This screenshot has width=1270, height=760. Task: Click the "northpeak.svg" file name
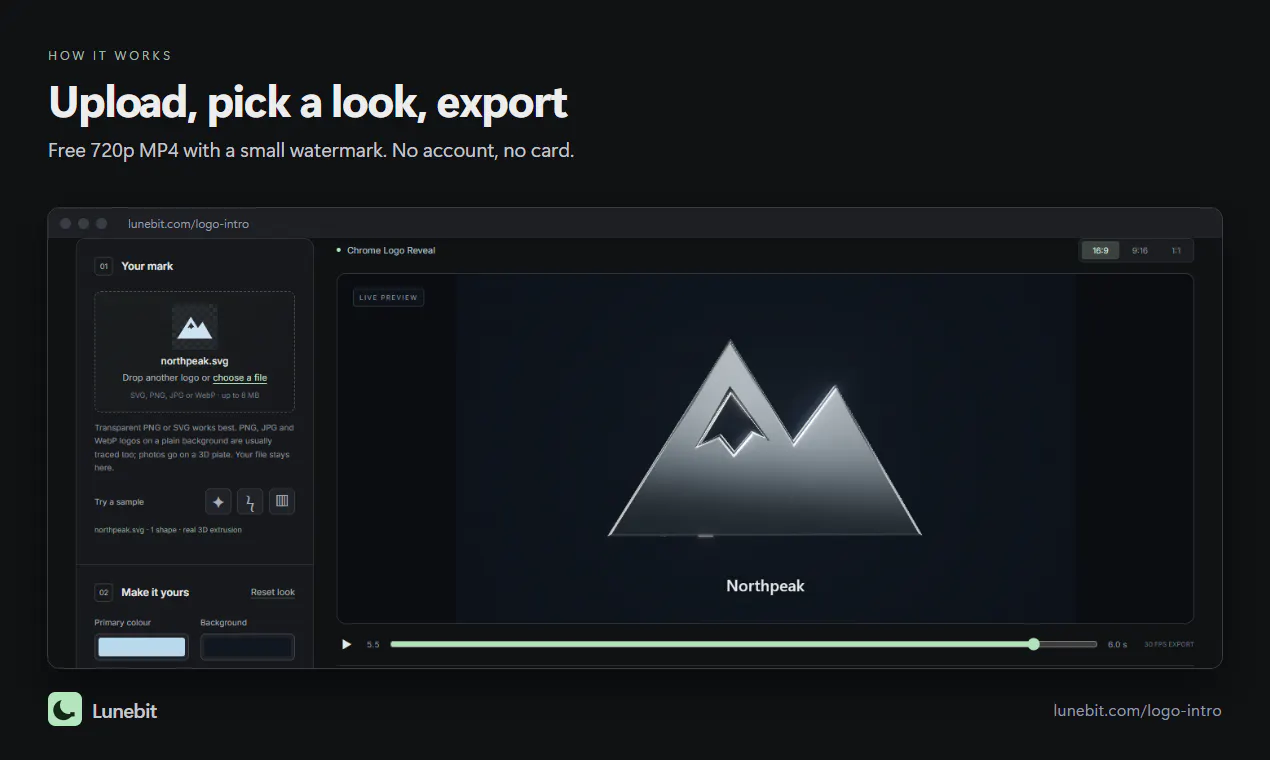tap(195, 361)
